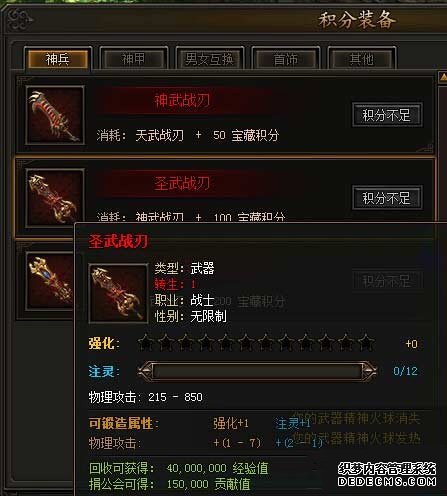The height and width of the screenshot is (496, 447).
Task: Click the 神武战刃 weapon icon
Action: (55, 115)
